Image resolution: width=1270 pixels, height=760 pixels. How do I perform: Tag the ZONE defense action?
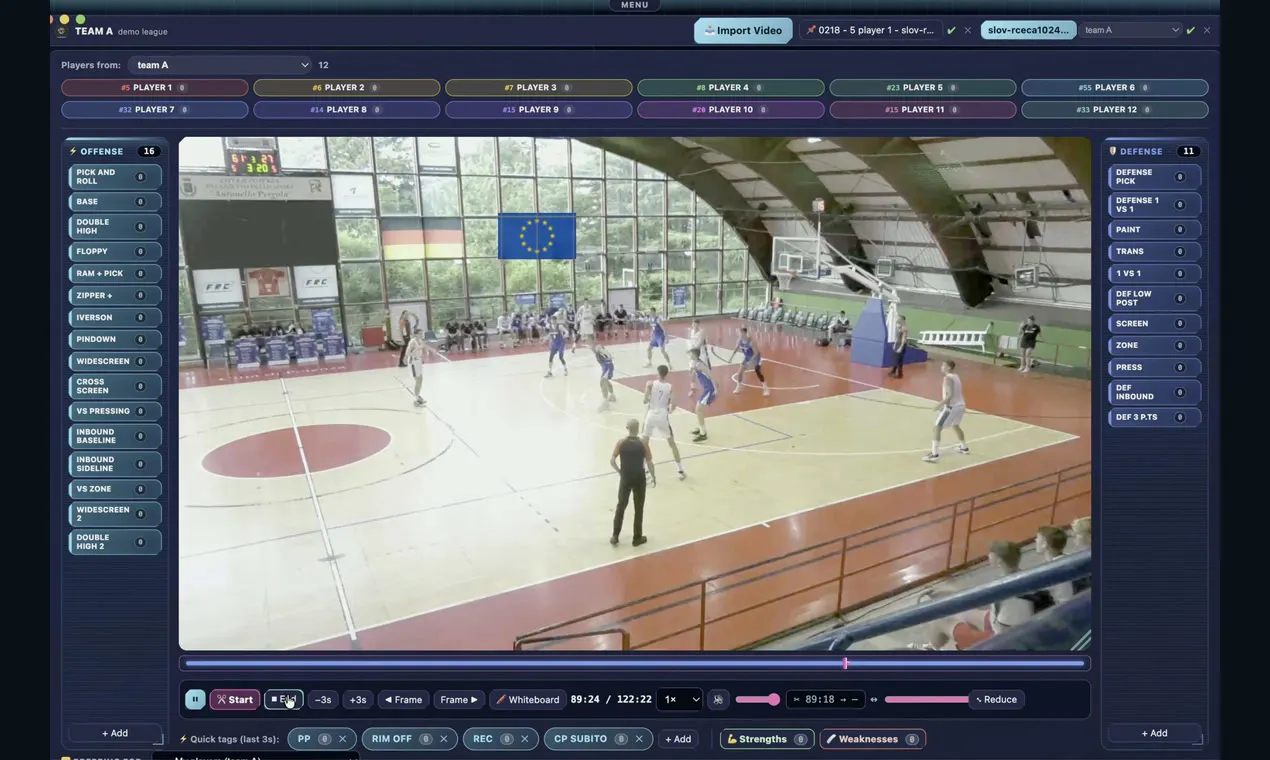click(x=1155, y=345)
